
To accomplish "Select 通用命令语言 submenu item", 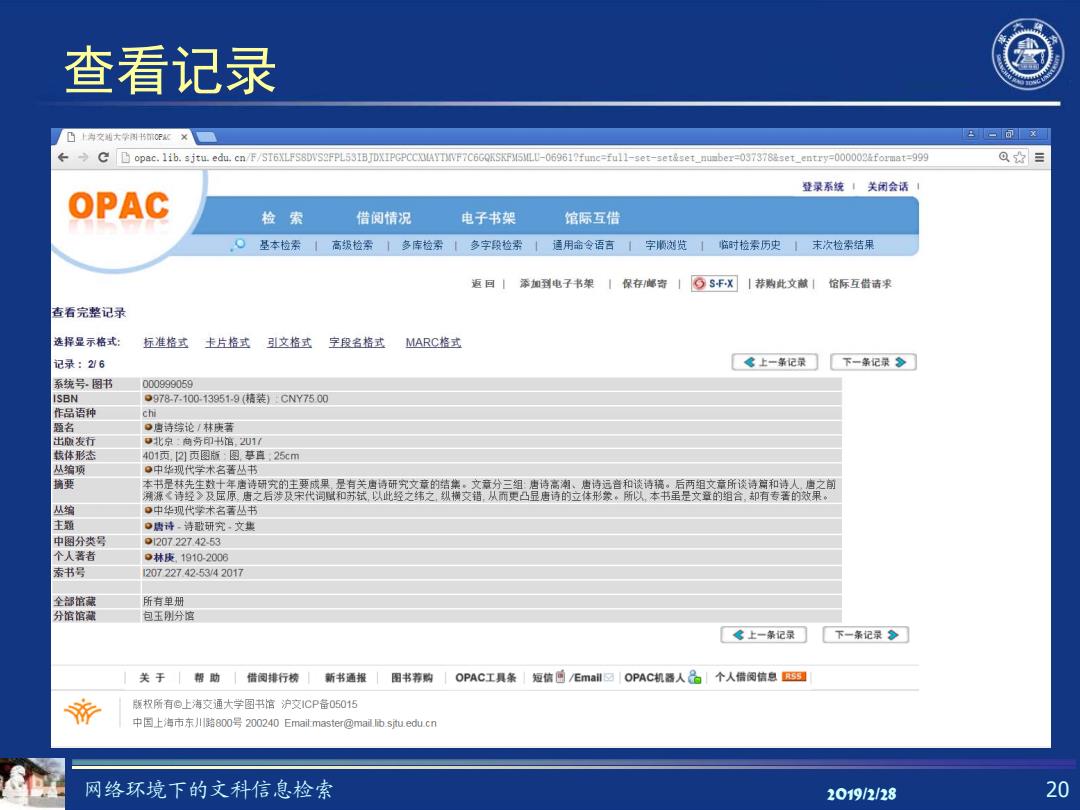I will tap(583, 245).
